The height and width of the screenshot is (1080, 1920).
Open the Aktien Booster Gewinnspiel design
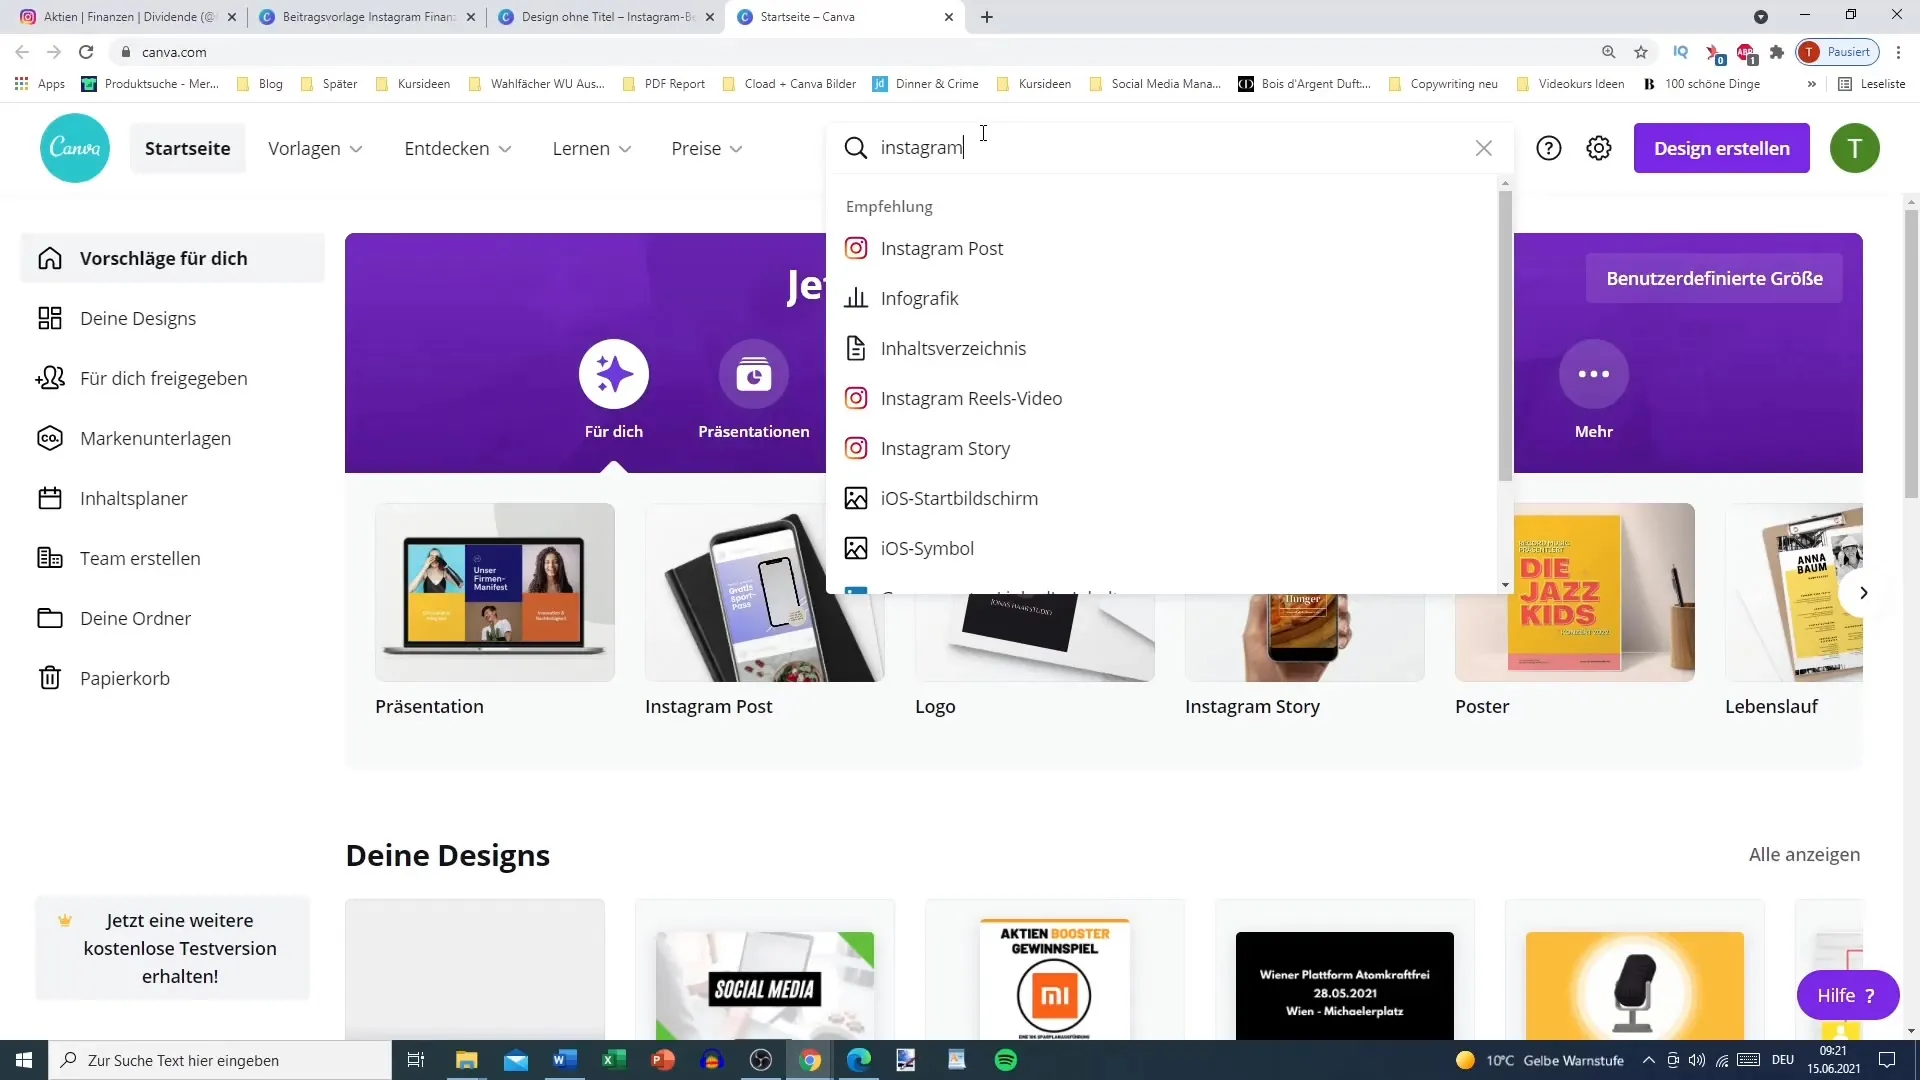click(x=1055, y=970)
